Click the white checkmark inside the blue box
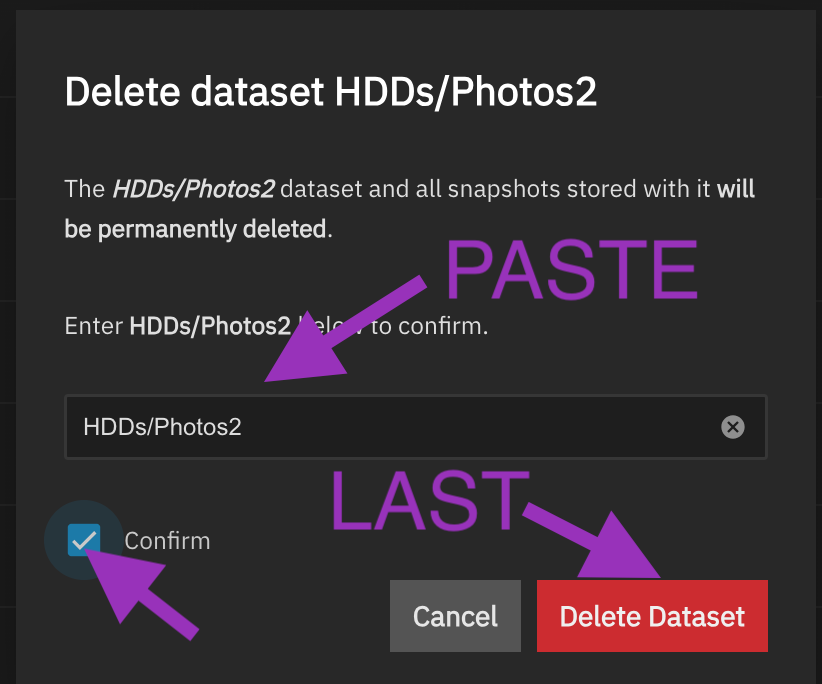Image resolution: width=822 pixels, height=684 pixels. (83, 541)
